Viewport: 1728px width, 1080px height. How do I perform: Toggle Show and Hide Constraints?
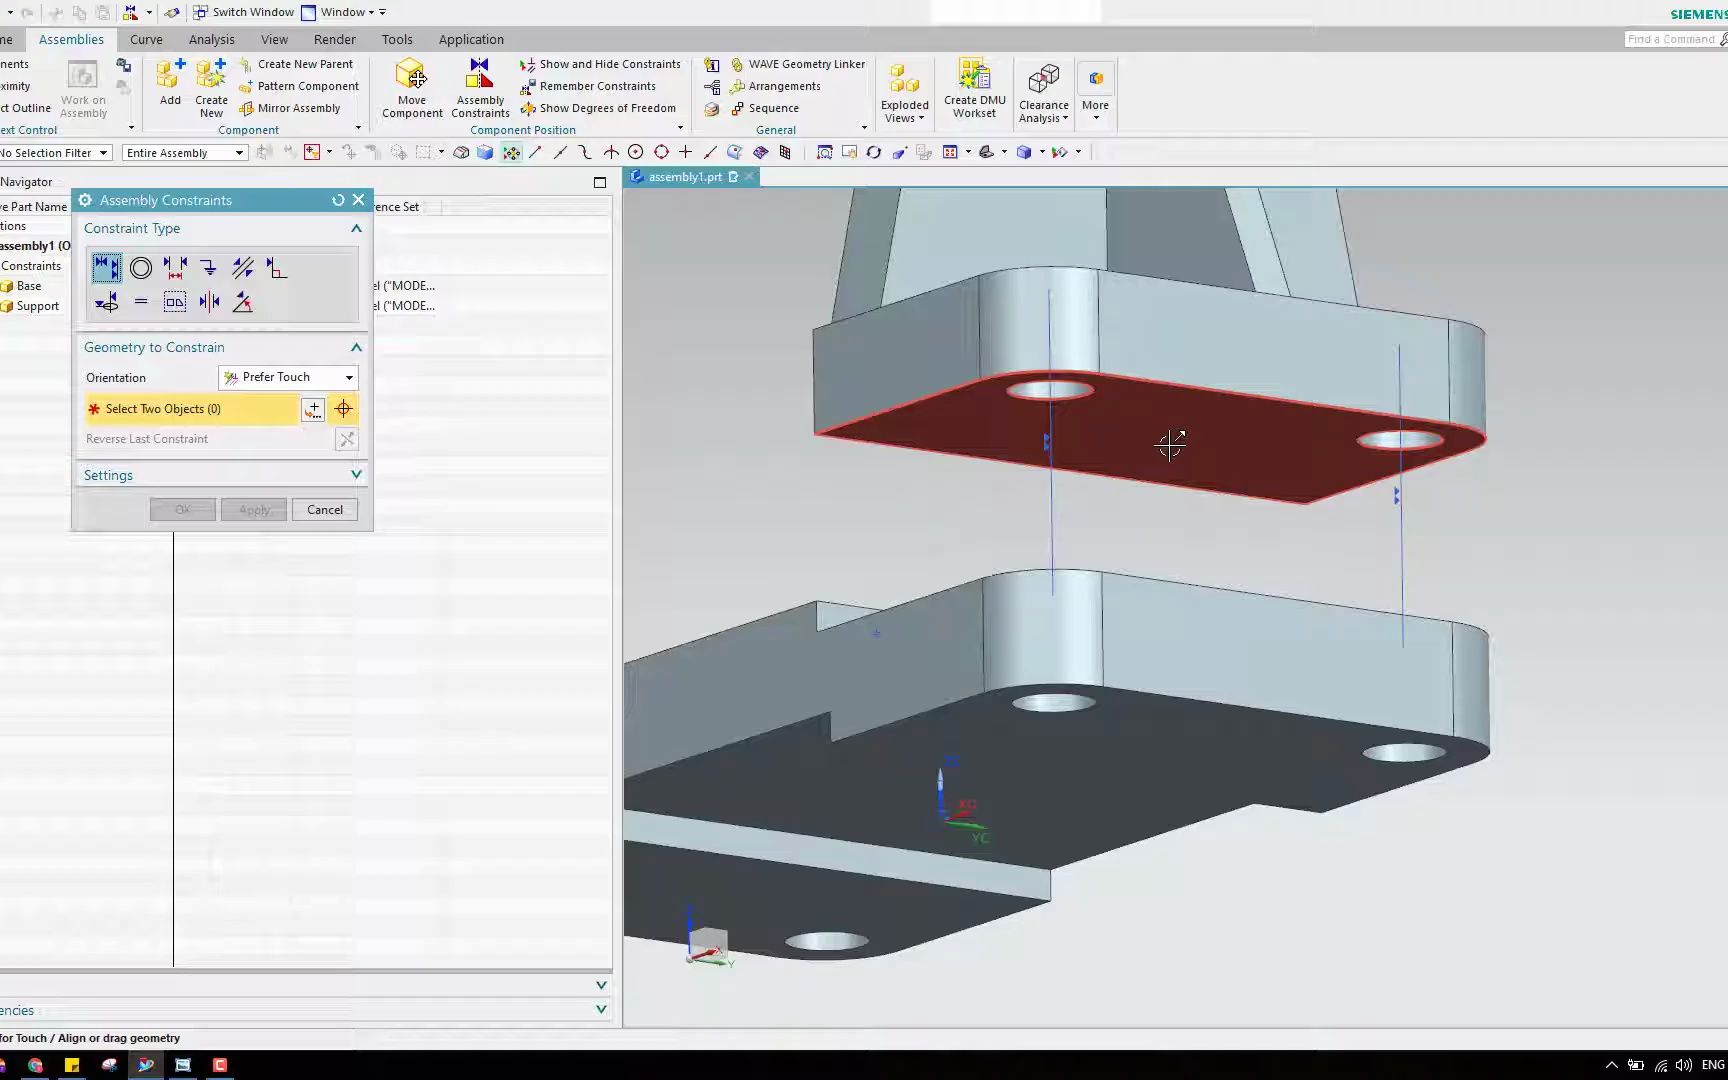601,63
